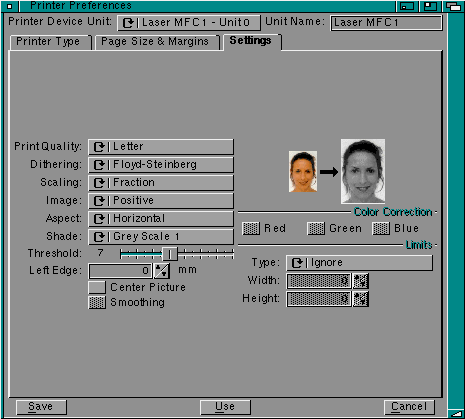Cycle the Aspect Horizontal selector

click(161, 219)
